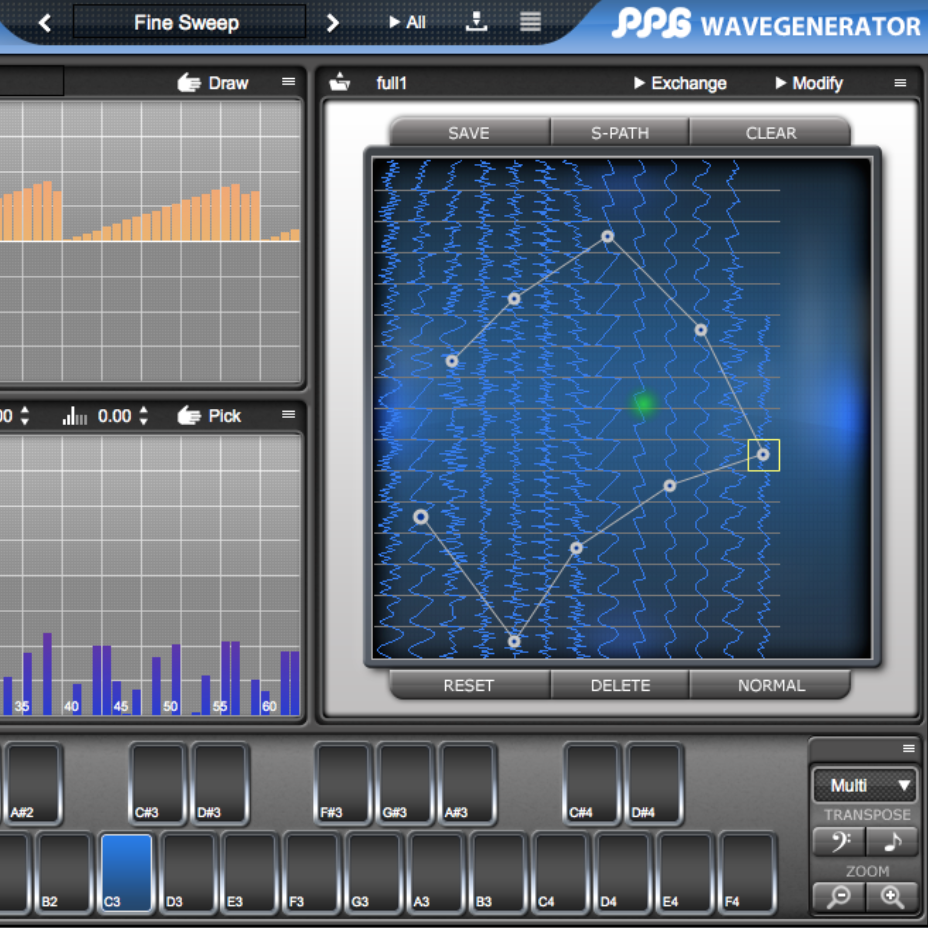Click the bass clef transpose down icon
Image resolution: width=928 pixels, height=928 pixels.
coord(838,842)
